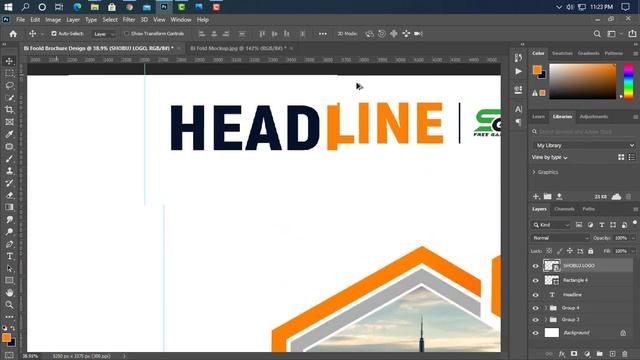The width and height of the screenshot is (640, 360).
Task: Select the Horizontal Type tool
Action: pyautogui.click(x=9, y=256)
